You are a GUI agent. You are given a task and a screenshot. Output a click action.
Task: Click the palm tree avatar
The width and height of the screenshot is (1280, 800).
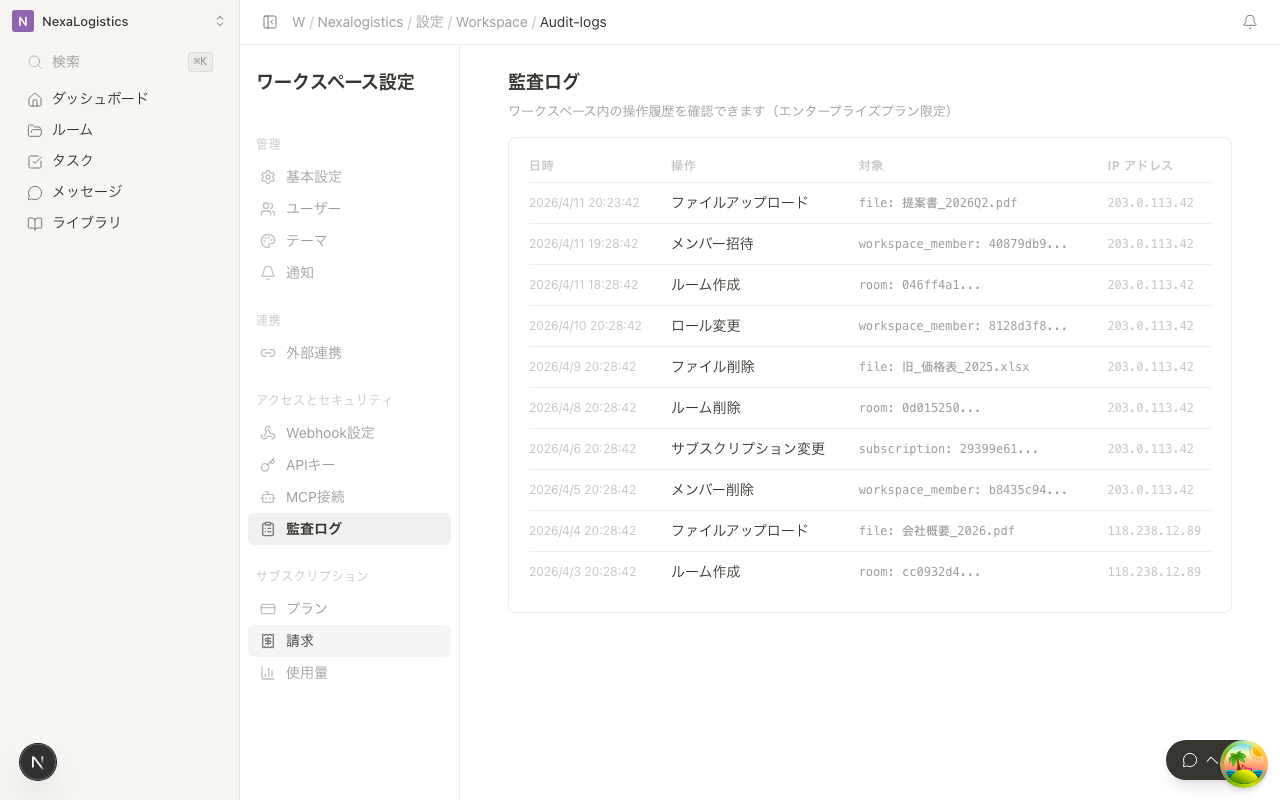tap(1244, 764)
